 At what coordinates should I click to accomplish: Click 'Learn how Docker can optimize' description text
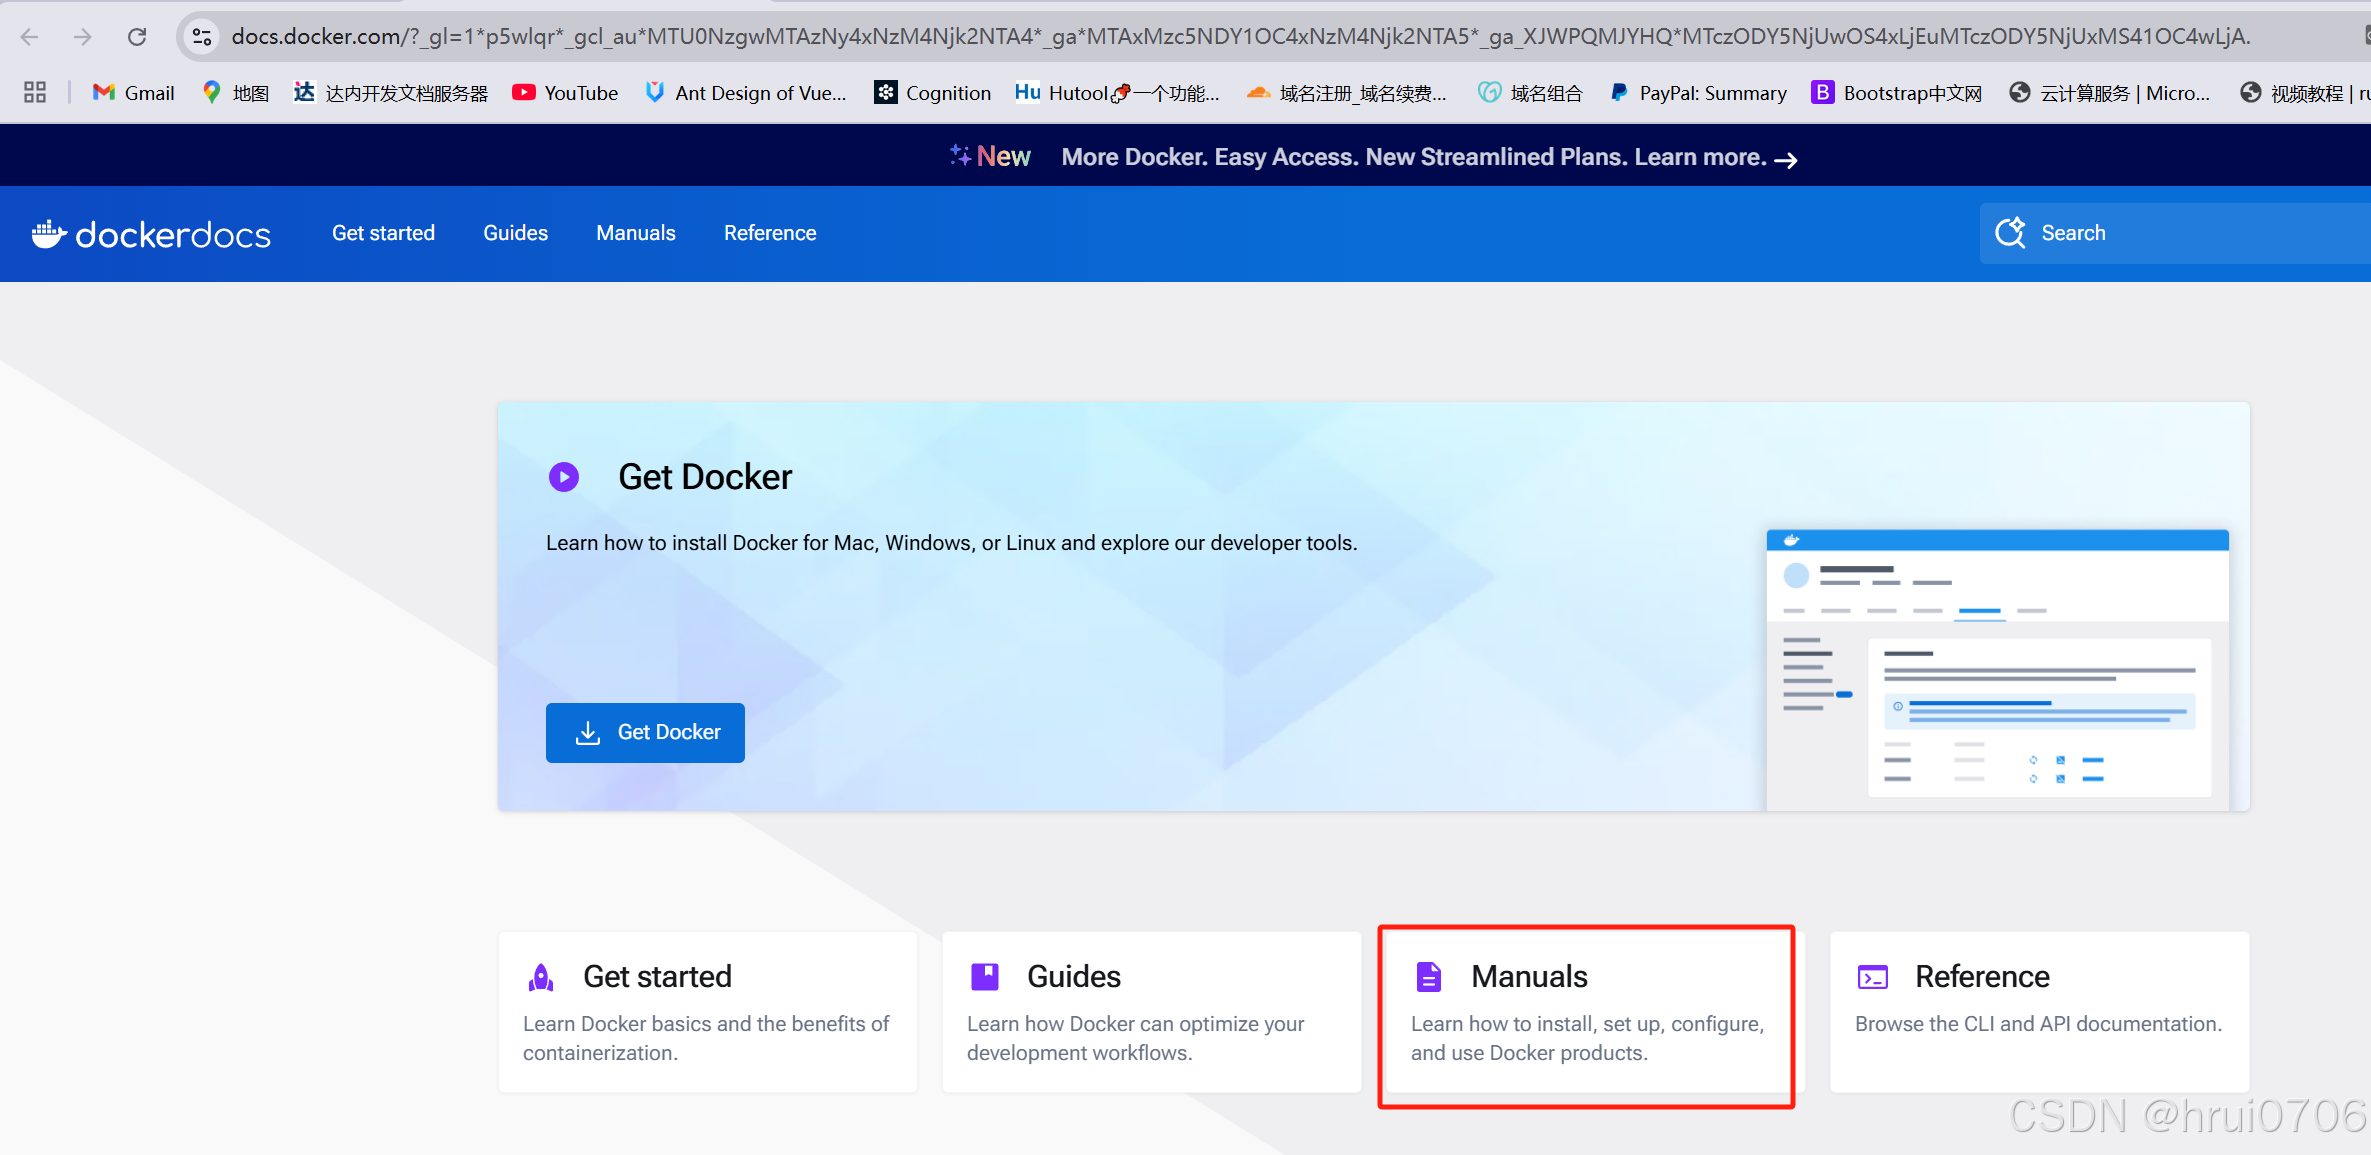[x=1135, y=1038]
